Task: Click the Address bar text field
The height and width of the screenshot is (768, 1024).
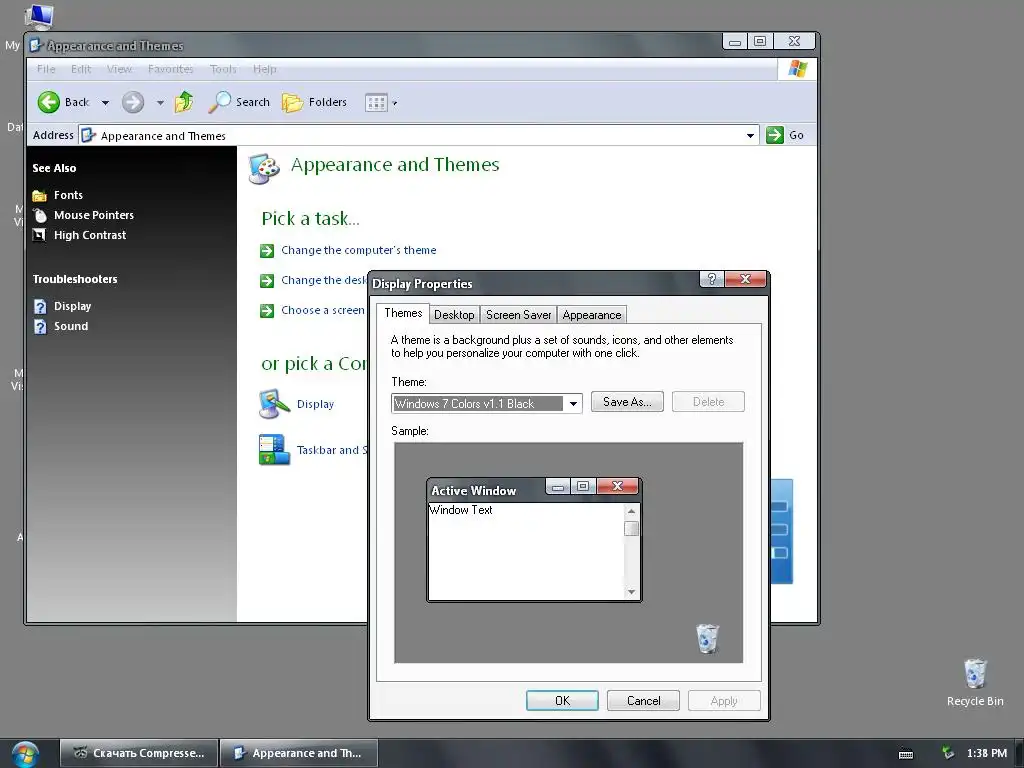Action: [x=418, y=136]
